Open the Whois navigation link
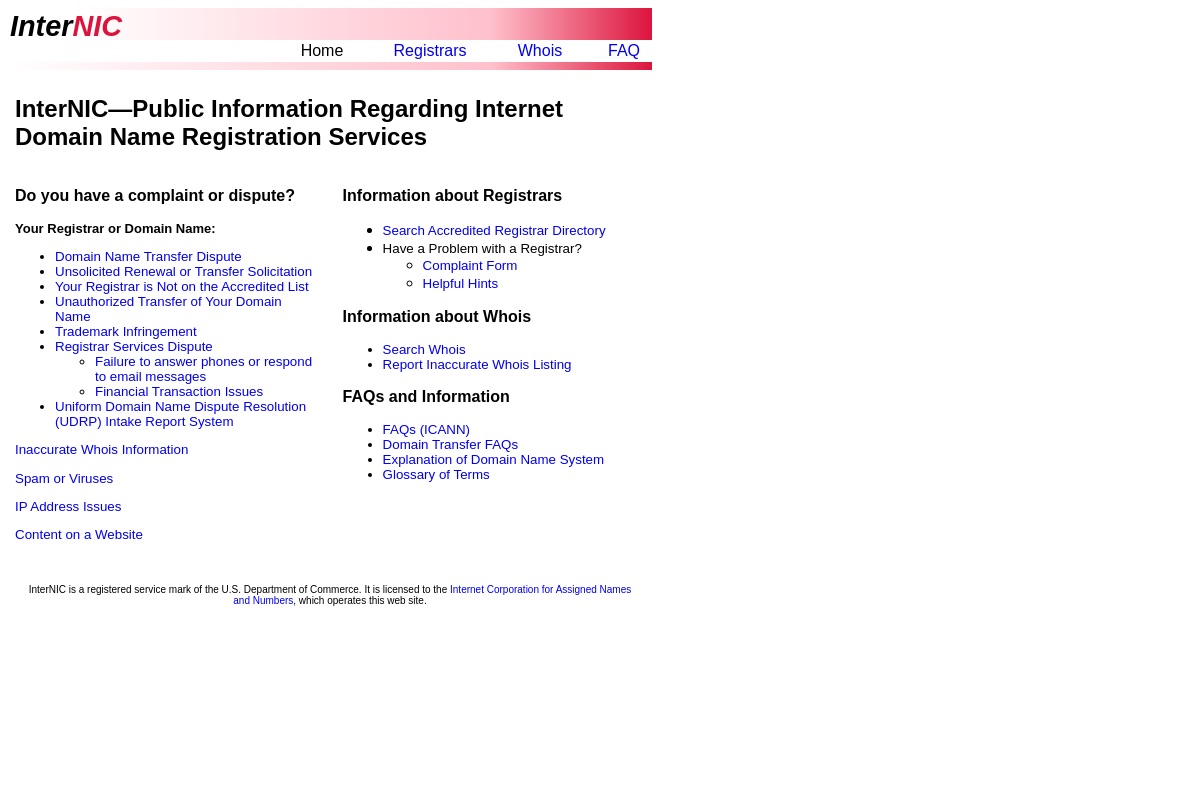1200x803 pixels. coord(539,51)
